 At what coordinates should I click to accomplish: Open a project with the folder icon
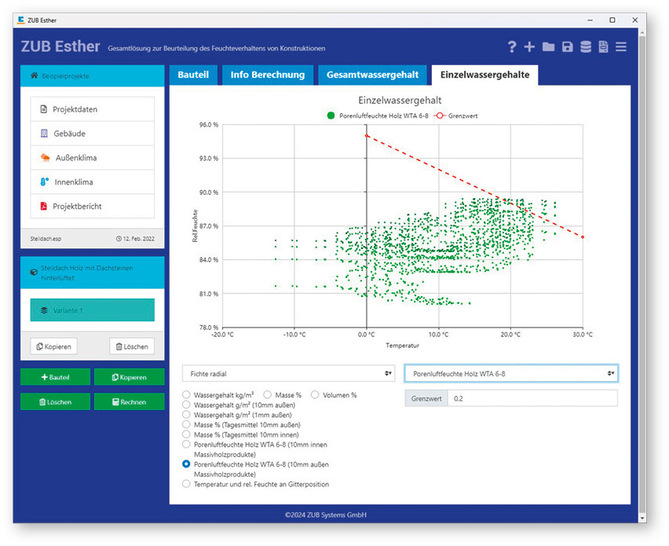(x=548, y=47)
